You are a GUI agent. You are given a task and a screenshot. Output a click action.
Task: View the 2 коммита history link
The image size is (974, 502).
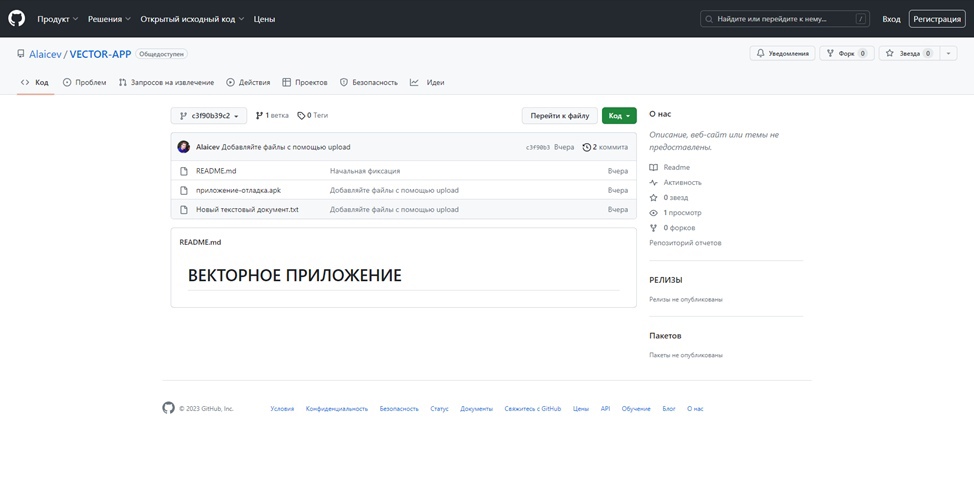pyautogui.click(x=605, y=147)
